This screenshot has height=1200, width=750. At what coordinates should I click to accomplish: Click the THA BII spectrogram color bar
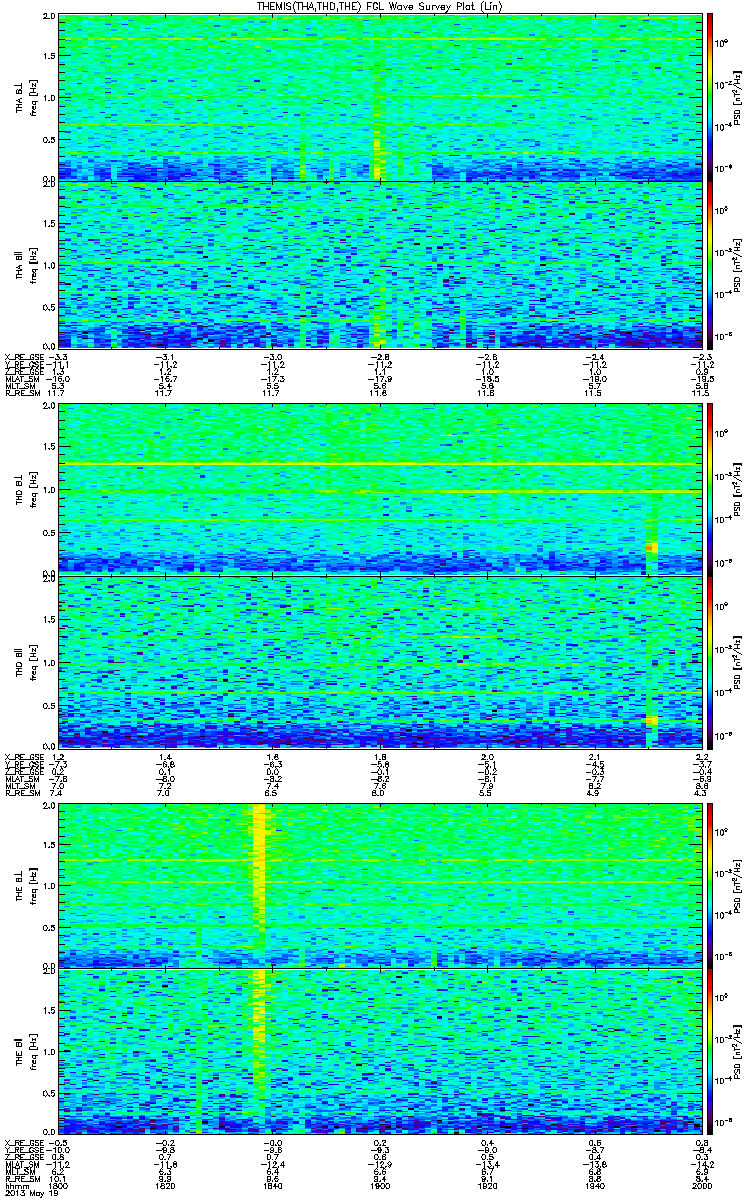pos(711,264)
